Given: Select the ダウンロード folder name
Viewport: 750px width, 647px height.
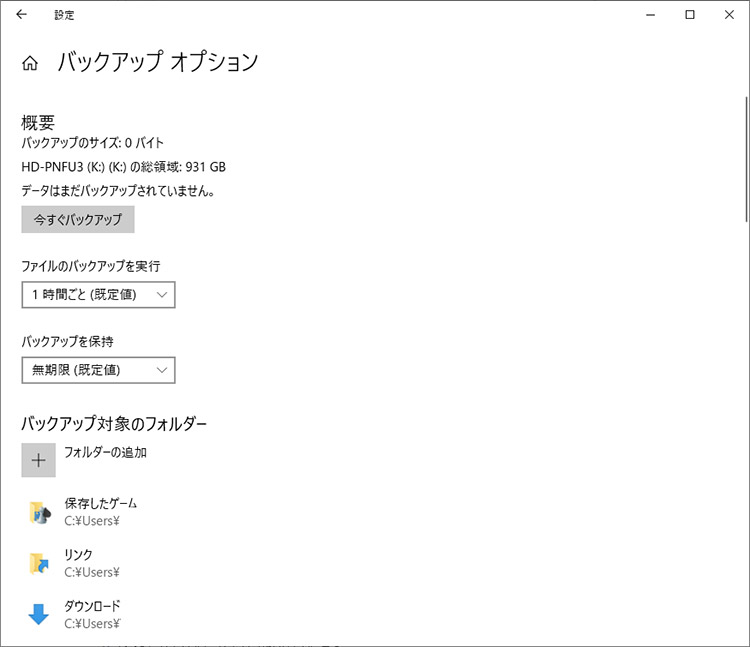Looking at the screenshot, I should coord(93,606).
